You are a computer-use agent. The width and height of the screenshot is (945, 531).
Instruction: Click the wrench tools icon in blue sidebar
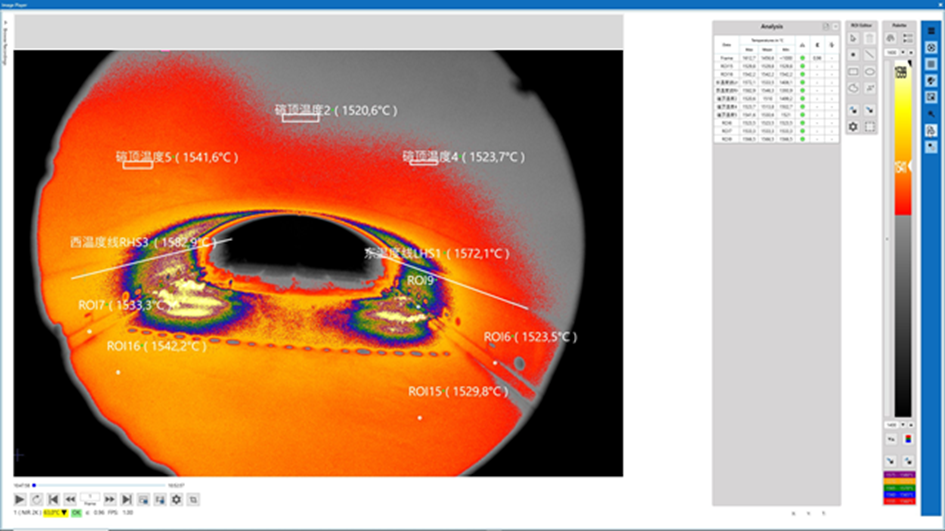931,114
